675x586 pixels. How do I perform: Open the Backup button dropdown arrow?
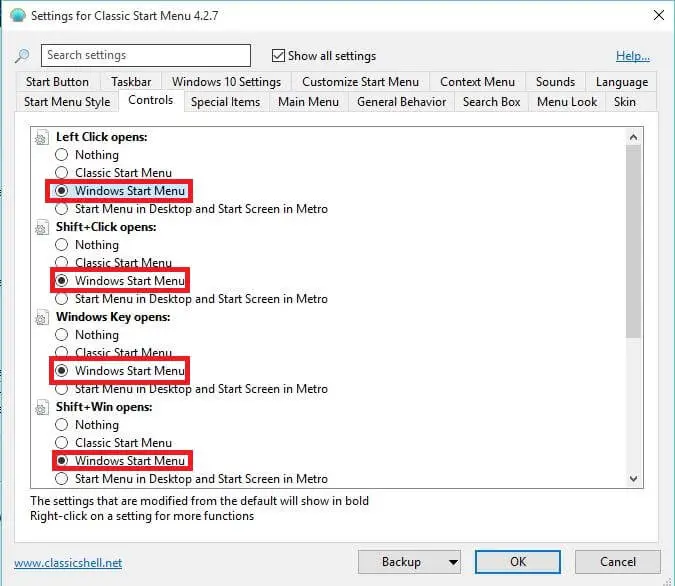[453, 562]
